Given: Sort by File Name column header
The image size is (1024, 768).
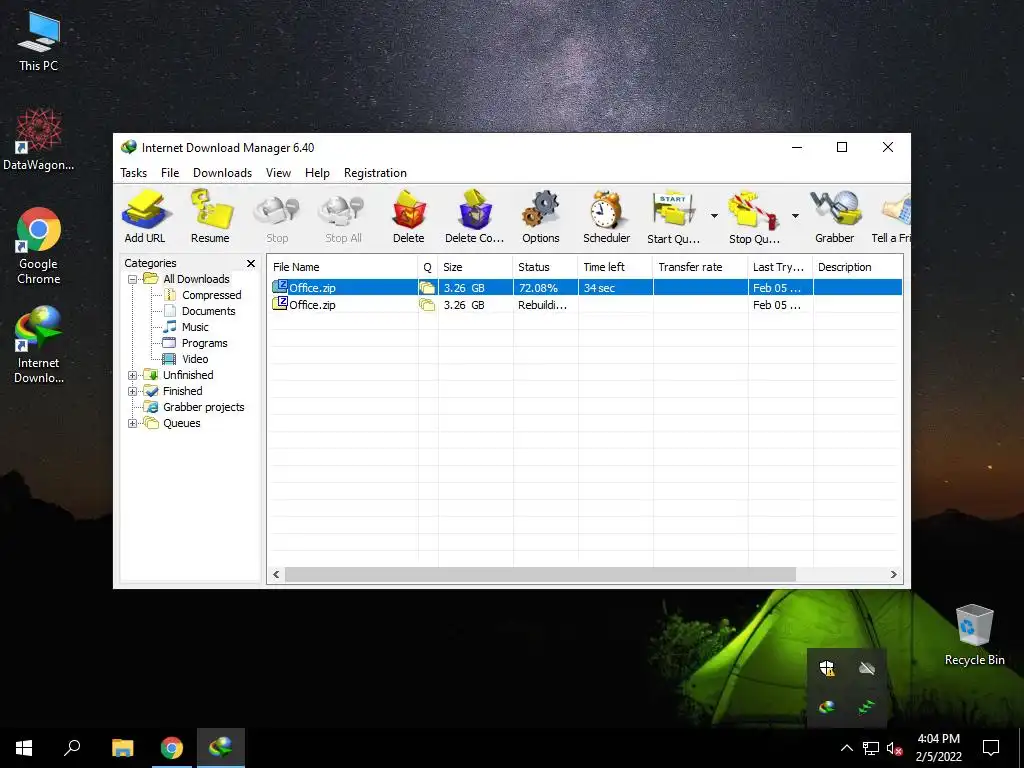Looking at the screenshot, I should [343, 267].
